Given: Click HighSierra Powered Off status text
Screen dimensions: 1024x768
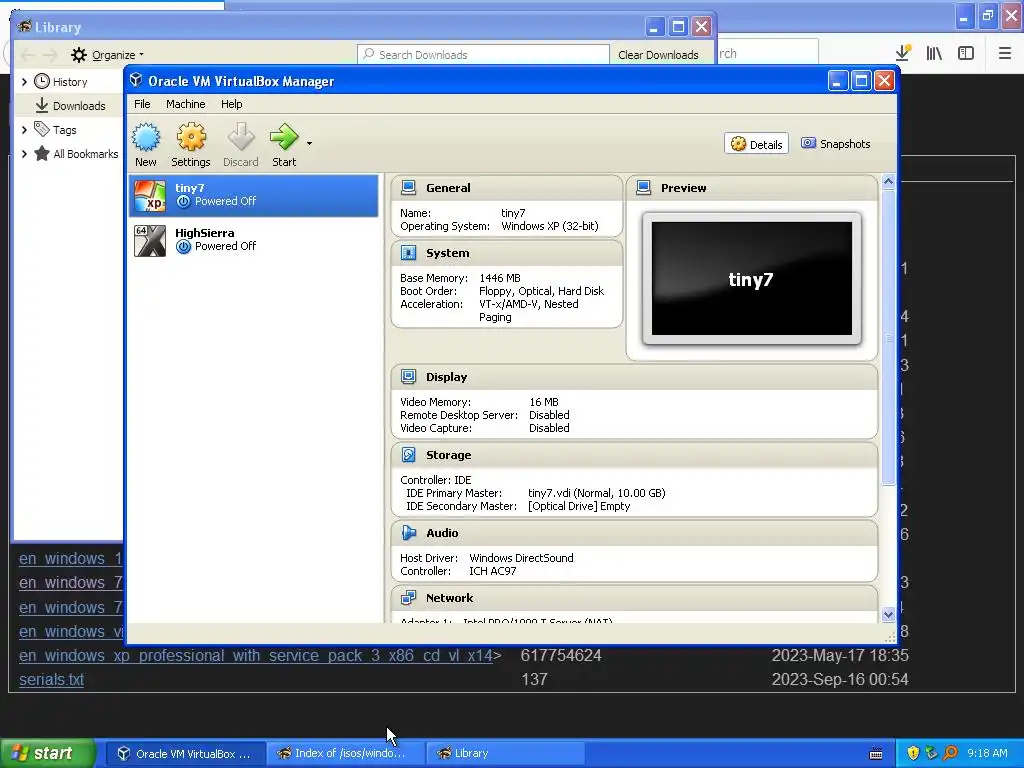Looking at the screenshot, I should coord(225,246).
